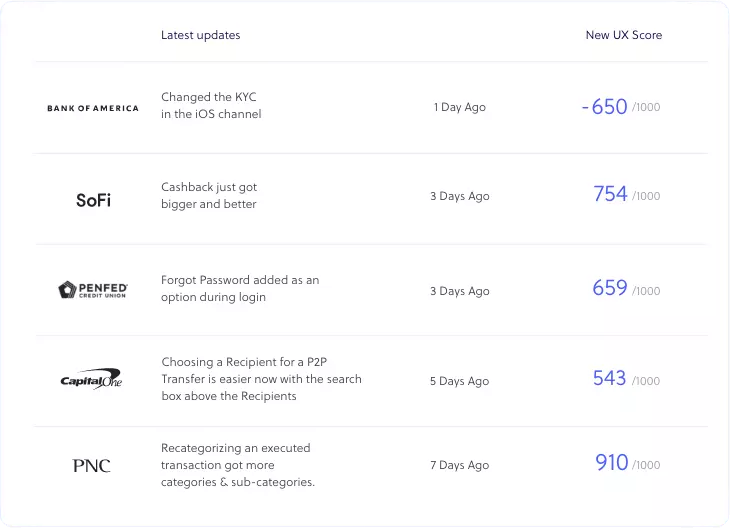The width and height of the screenshot is (730, 528).
Task: Click the 754 UX score
Action: click(x=610, y=194)
